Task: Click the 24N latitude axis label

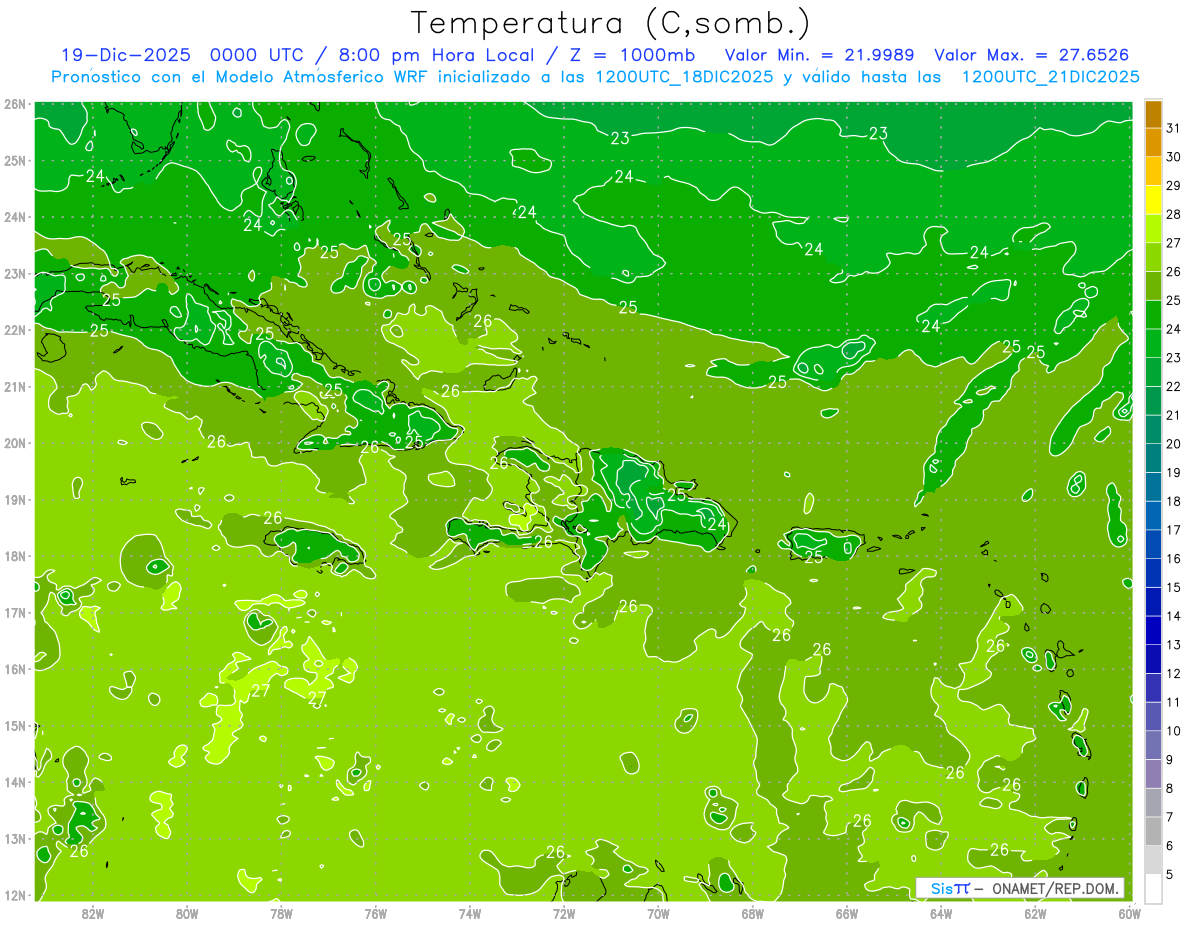Action: pyautogui.click(x=16, y=217)
